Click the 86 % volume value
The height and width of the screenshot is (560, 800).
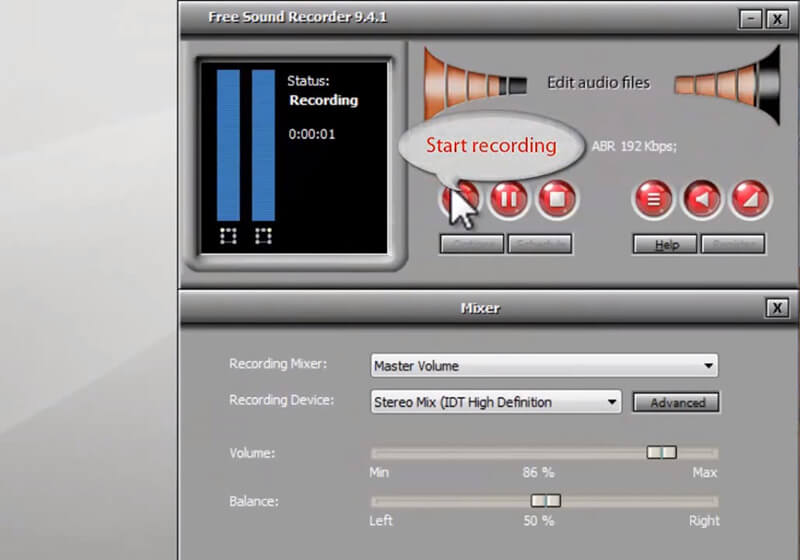538,472
